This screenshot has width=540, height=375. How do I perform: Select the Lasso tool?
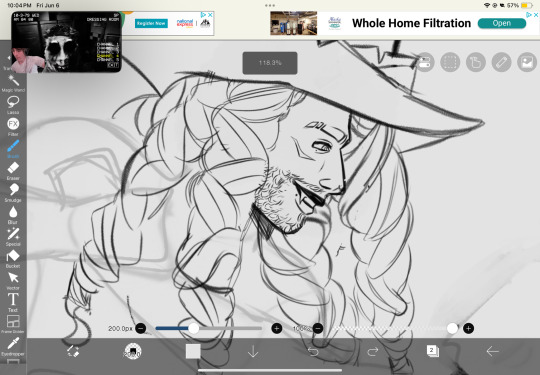(13, 105)
